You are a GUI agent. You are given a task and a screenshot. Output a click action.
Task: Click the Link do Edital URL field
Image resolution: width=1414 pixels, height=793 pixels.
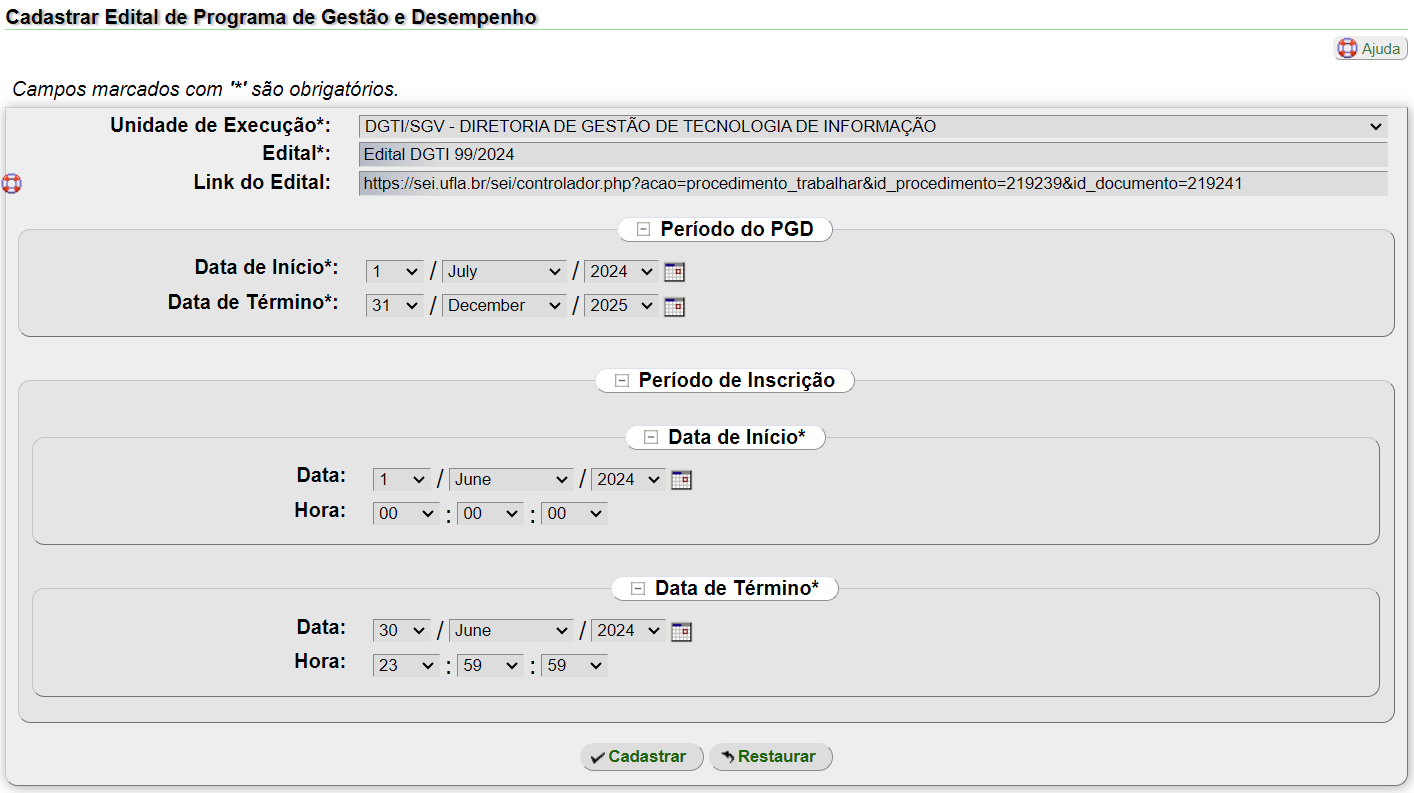click(873, 184)
